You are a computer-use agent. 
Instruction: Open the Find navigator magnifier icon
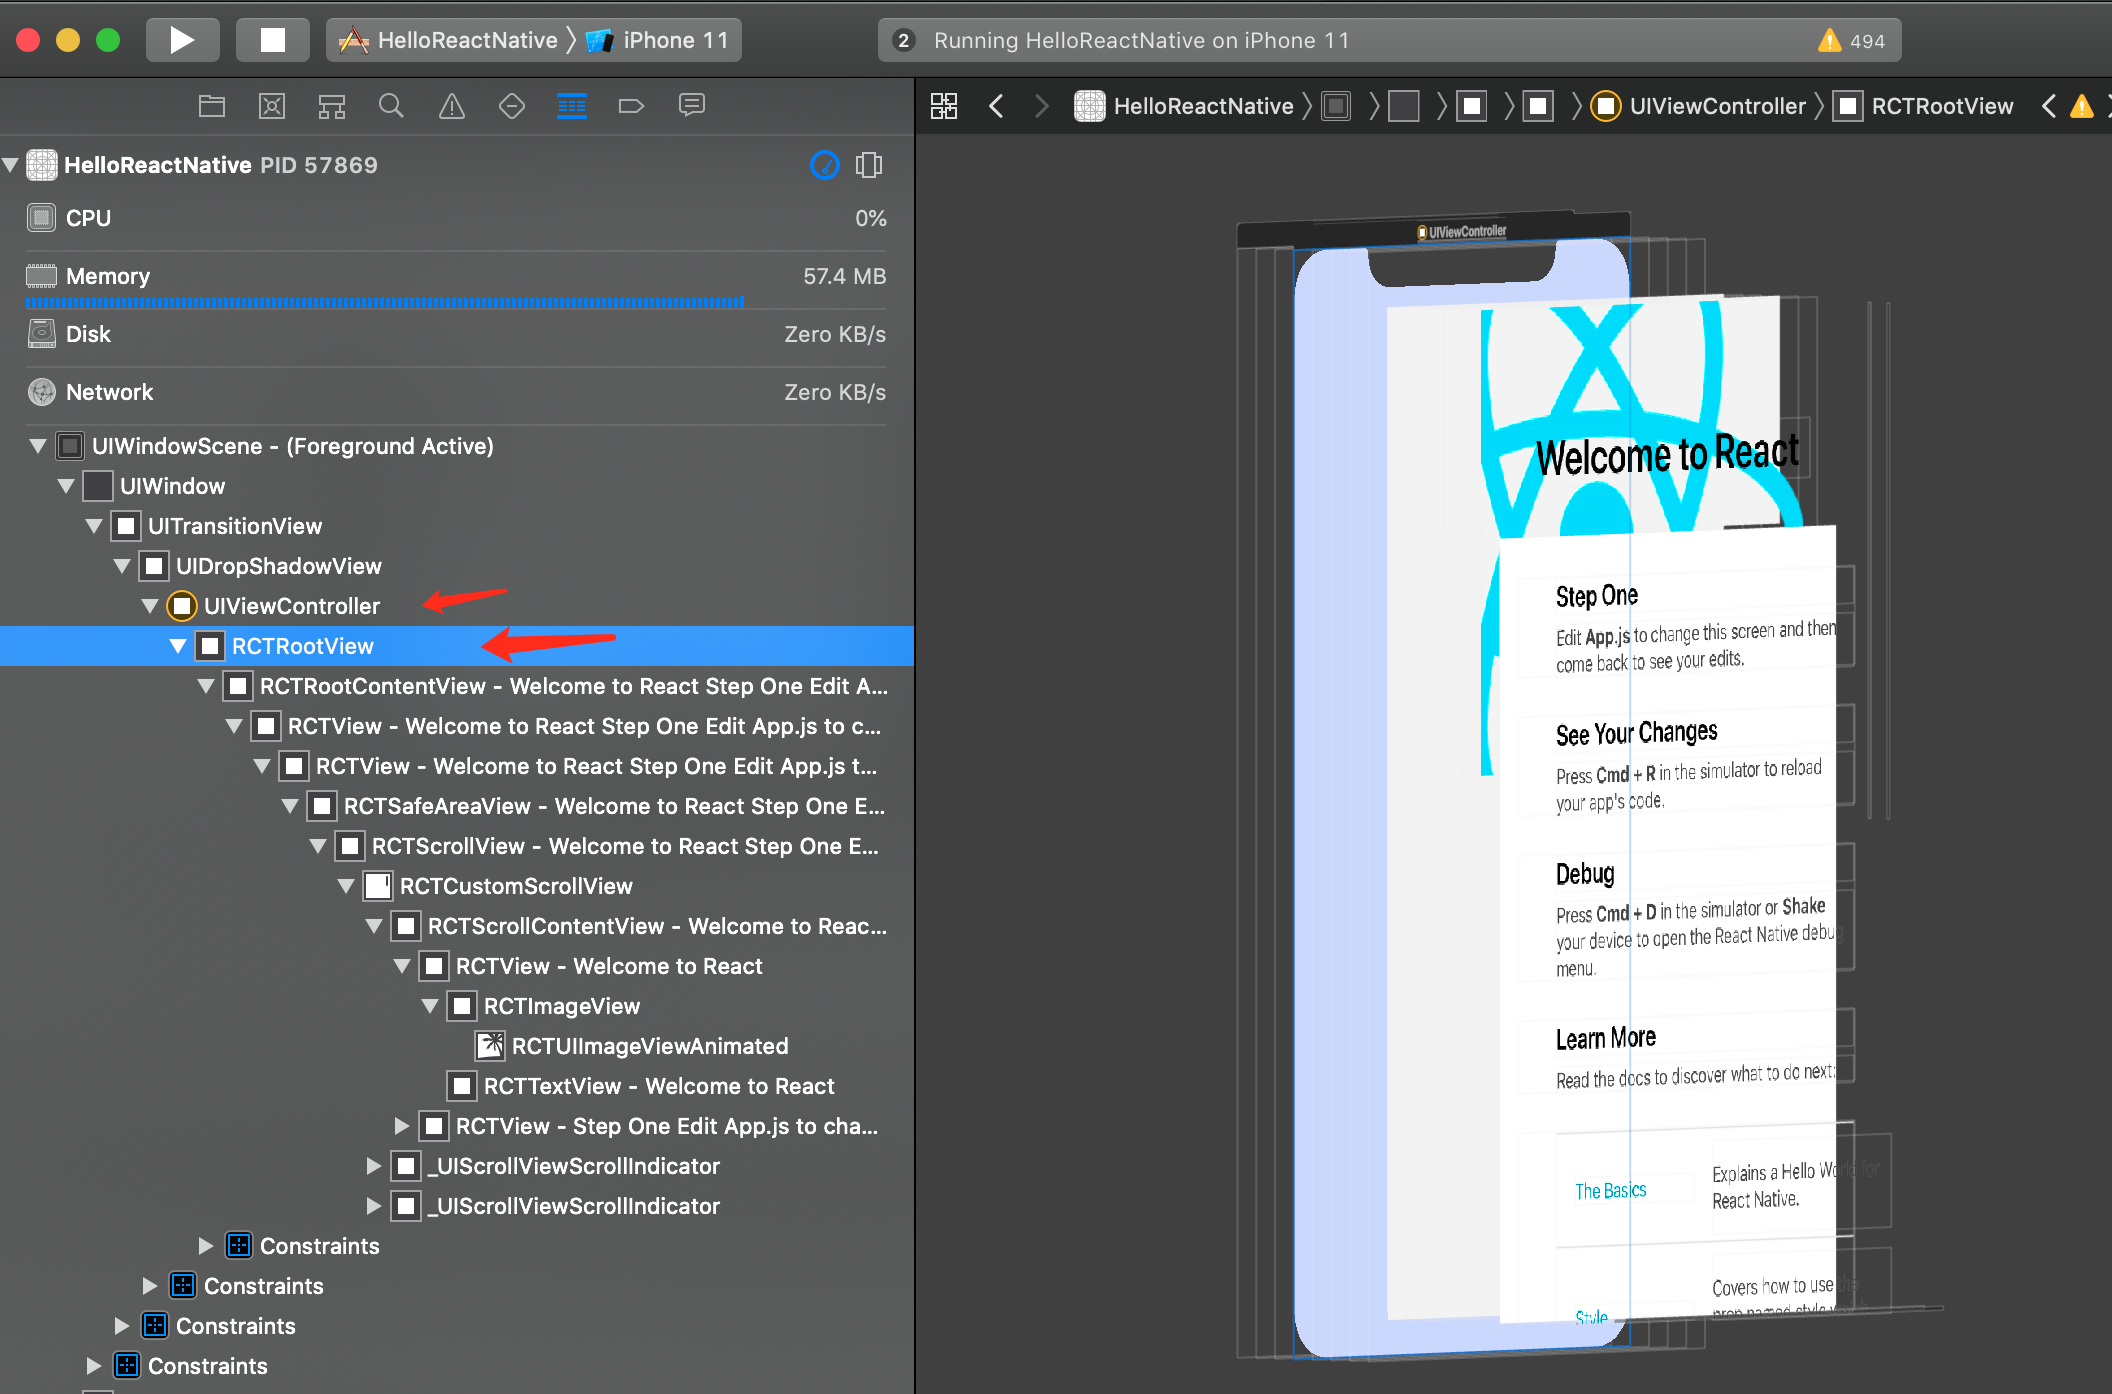[x=391, y=106]
